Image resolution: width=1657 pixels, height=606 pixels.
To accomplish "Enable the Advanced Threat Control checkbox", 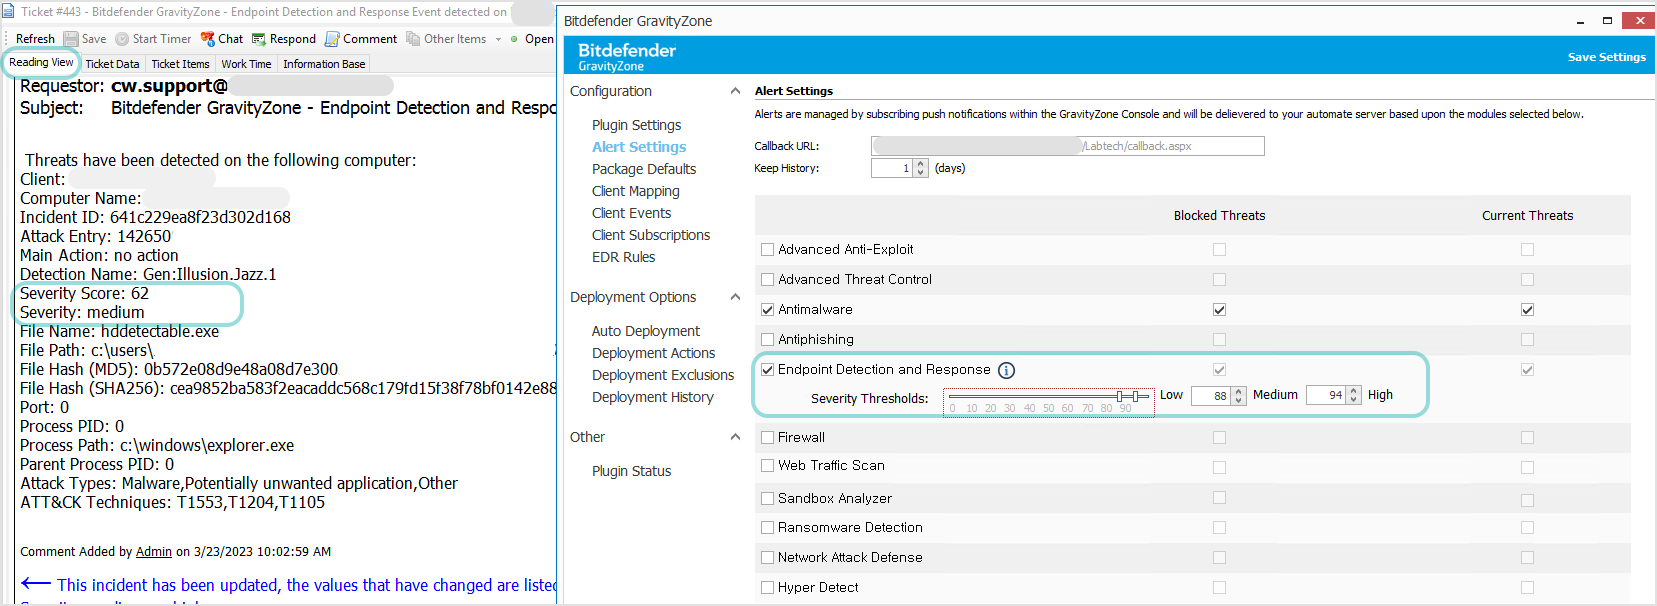I will (x=767, y=280).
